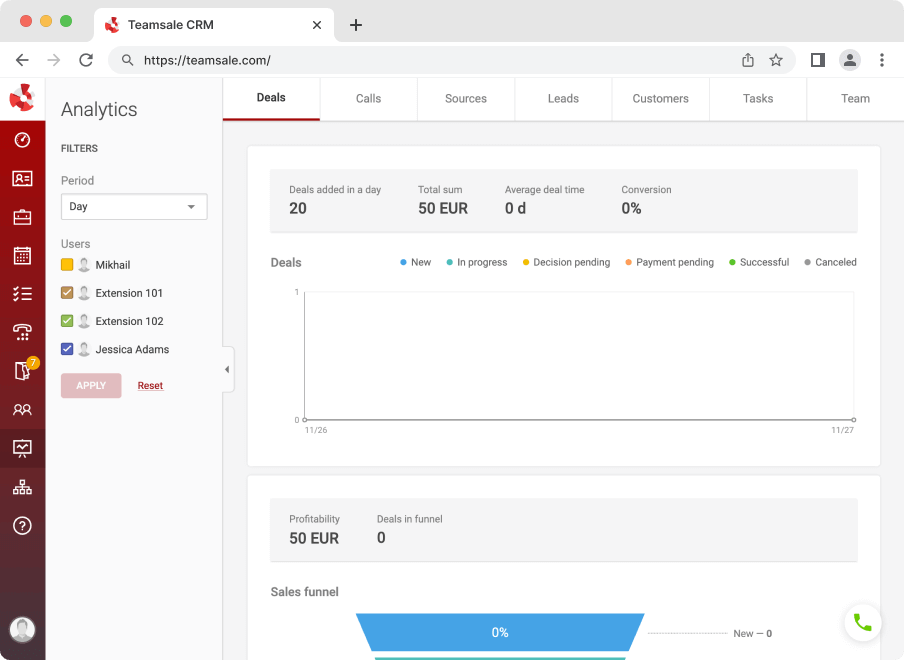This screenshot has width=904, height=660.
Task: Click the 'Deals added in a day' value 20
Action: pyautogui.click(x=297, y=209)
